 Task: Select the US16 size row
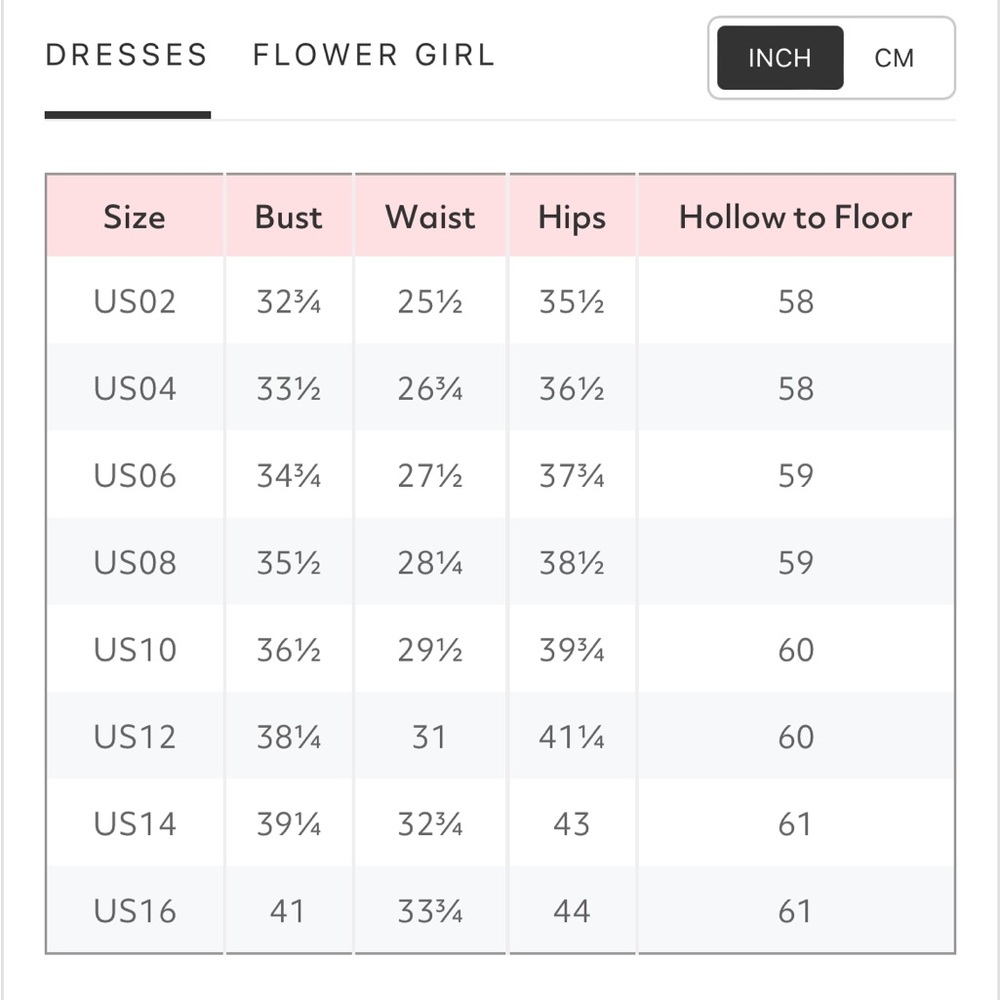pos(501,910)
